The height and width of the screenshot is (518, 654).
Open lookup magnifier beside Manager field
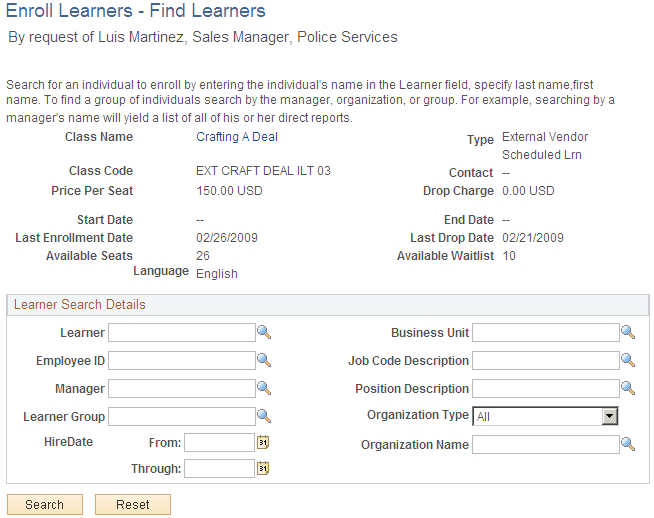pos(264,388)
